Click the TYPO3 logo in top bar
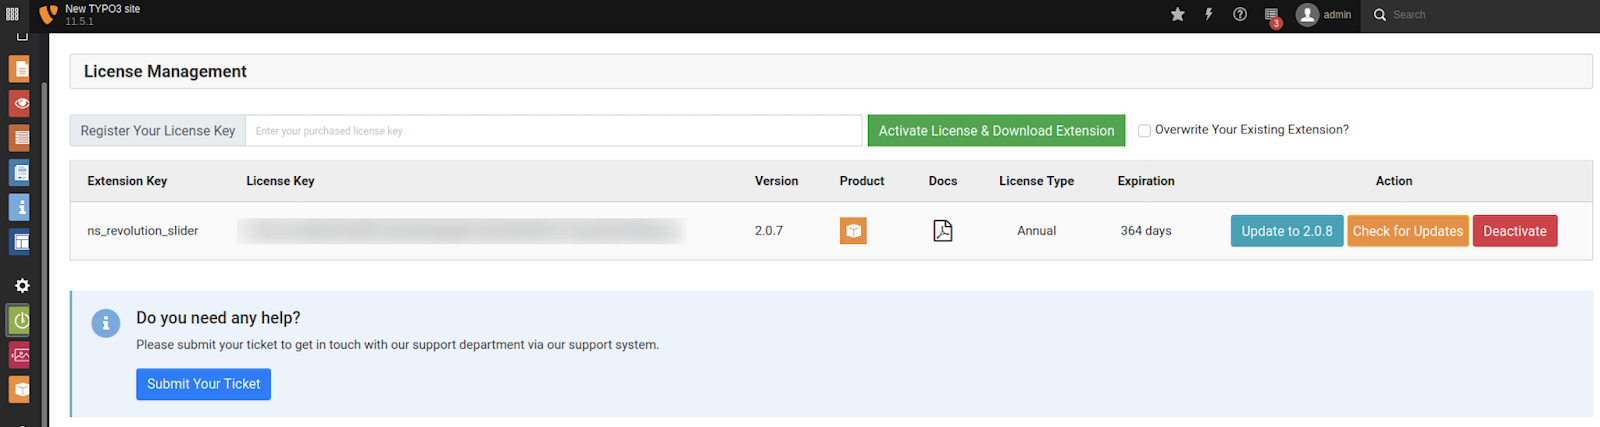The height and width of the screenshot is (427, 1600). click(47, 14)
